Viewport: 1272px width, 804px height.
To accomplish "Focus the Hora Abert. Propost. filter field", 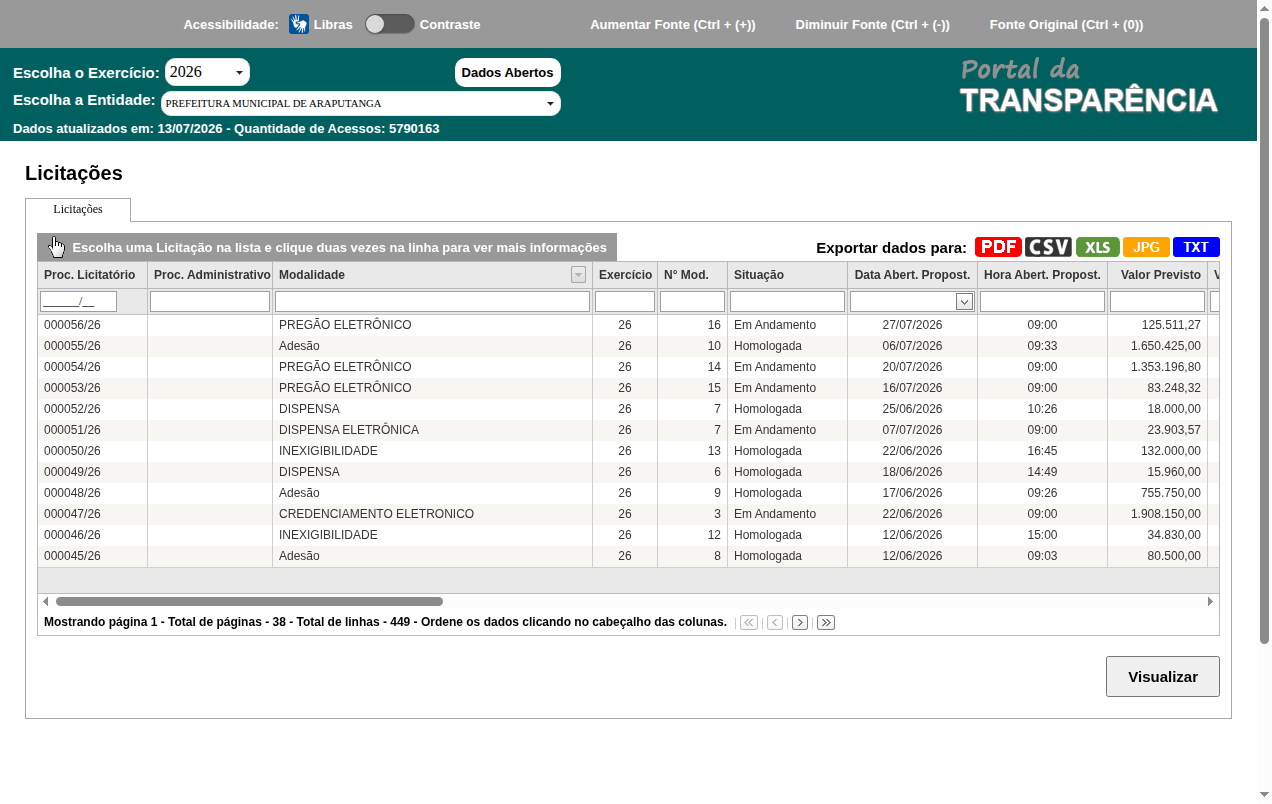I will click(1042, 301).
